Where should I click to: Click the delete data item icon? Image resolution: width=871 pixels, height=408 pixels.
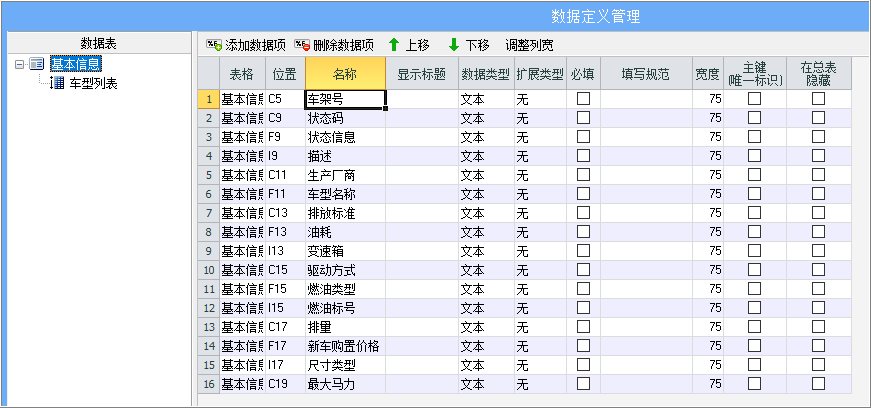(302, 45)
